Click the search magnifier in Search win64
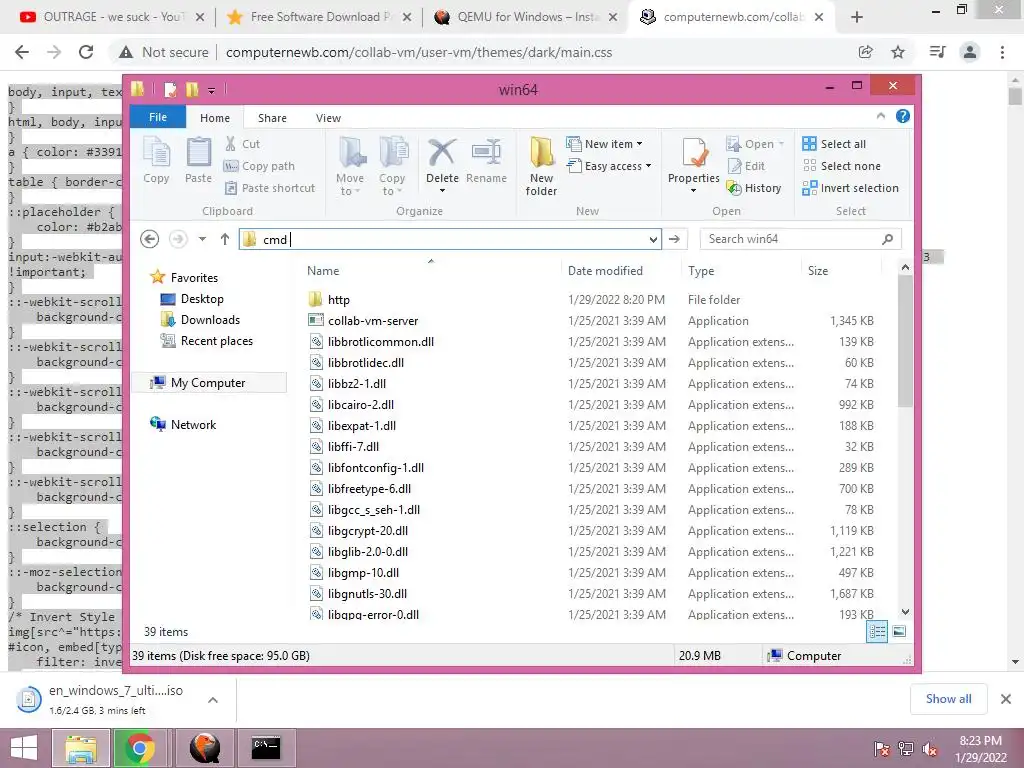 coord(888,239)
